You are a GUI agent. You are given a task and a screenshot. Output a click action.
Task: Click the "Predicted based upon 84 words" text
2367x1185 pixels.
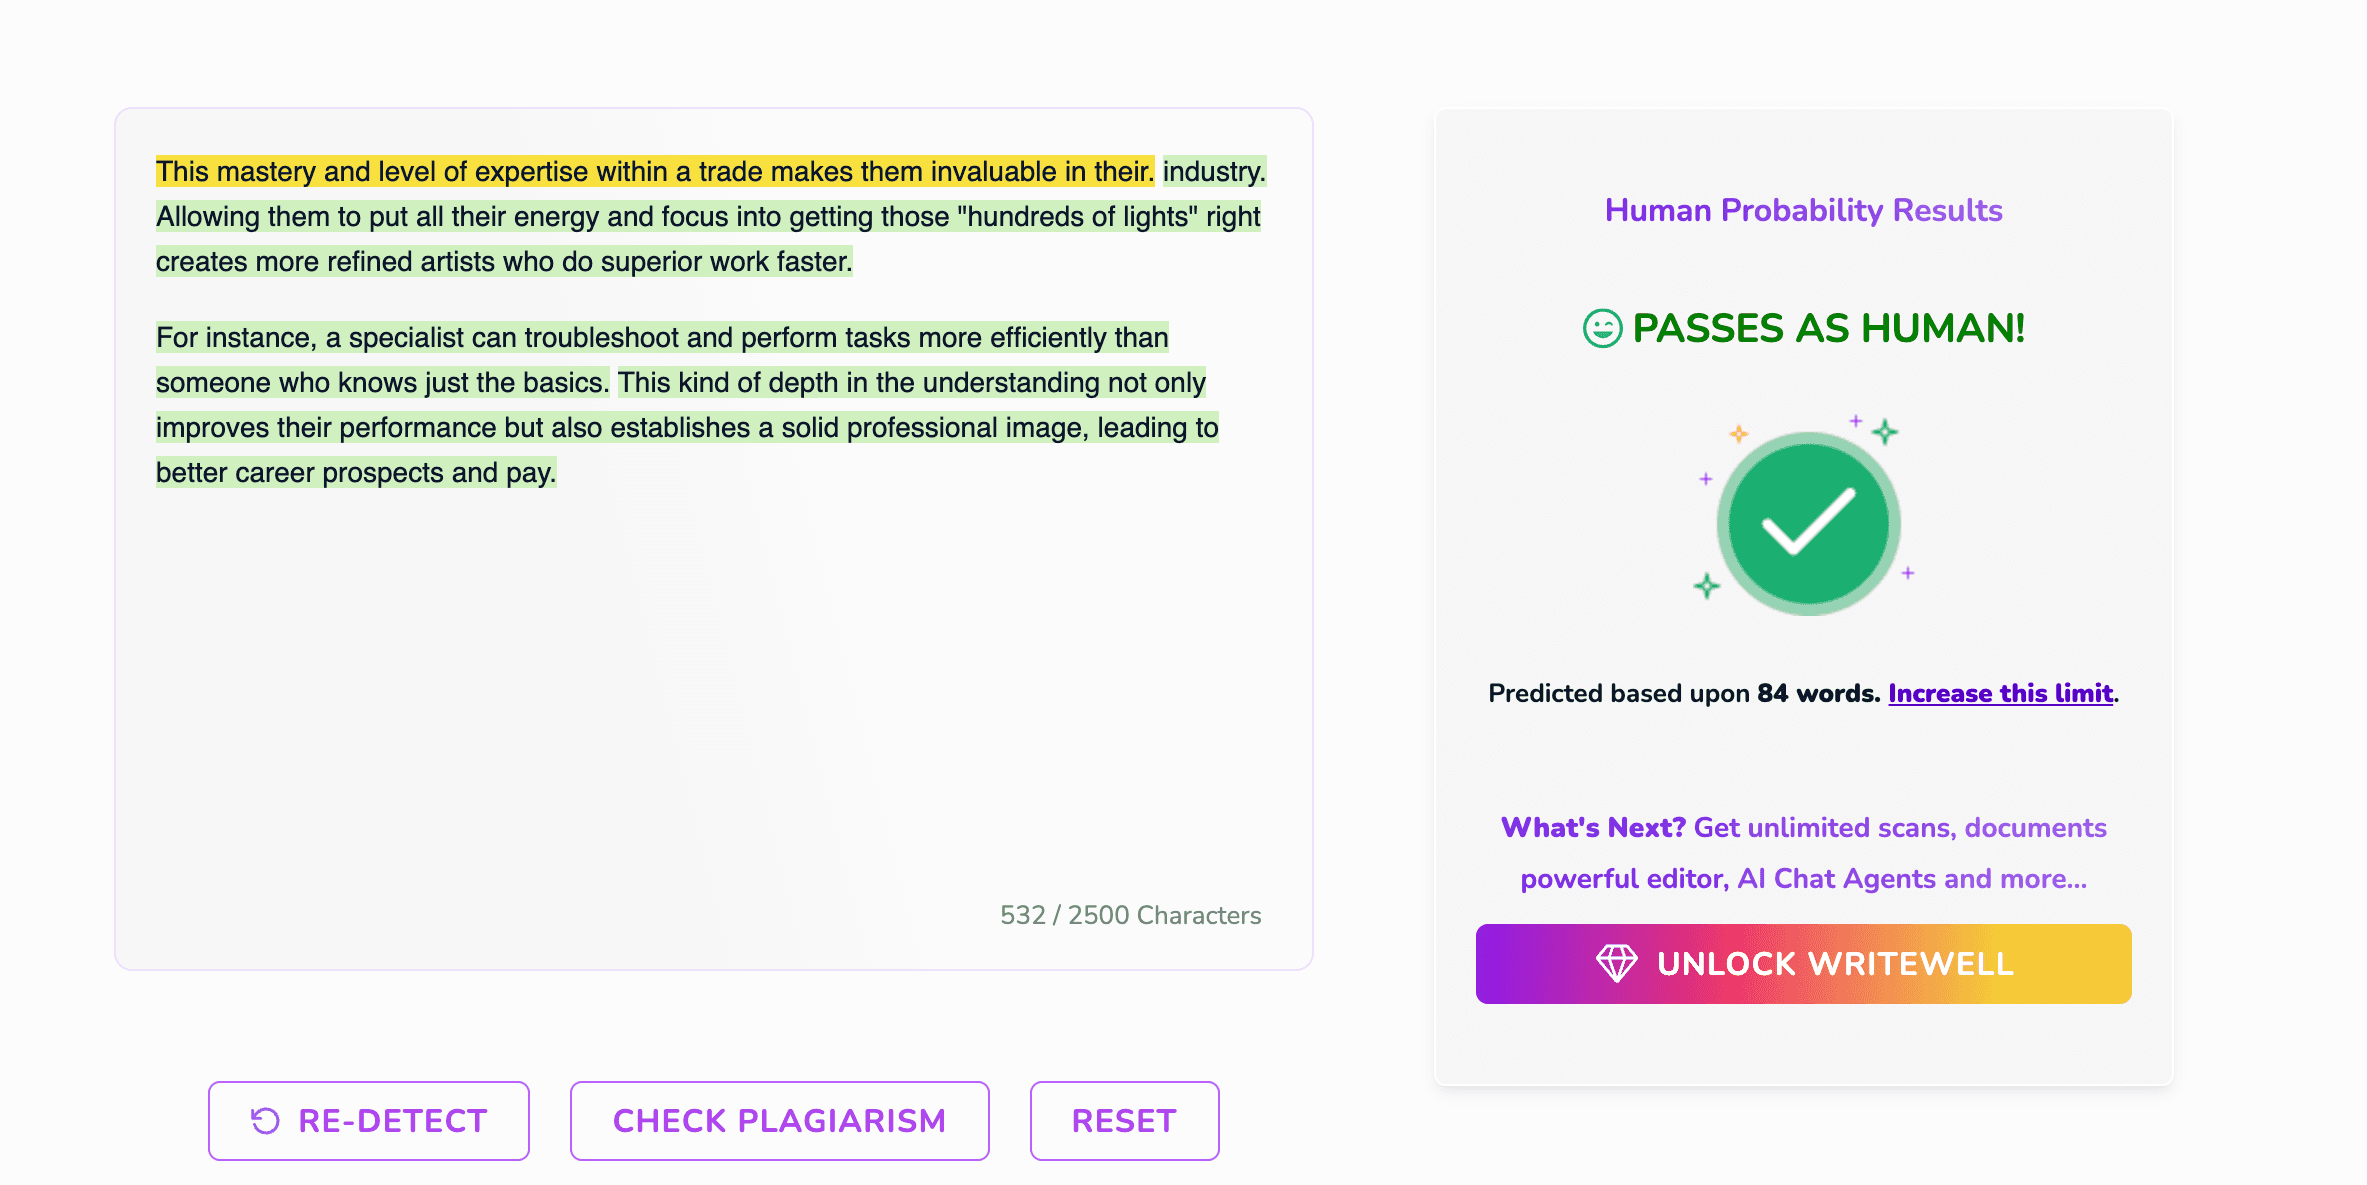[1683, 693]
